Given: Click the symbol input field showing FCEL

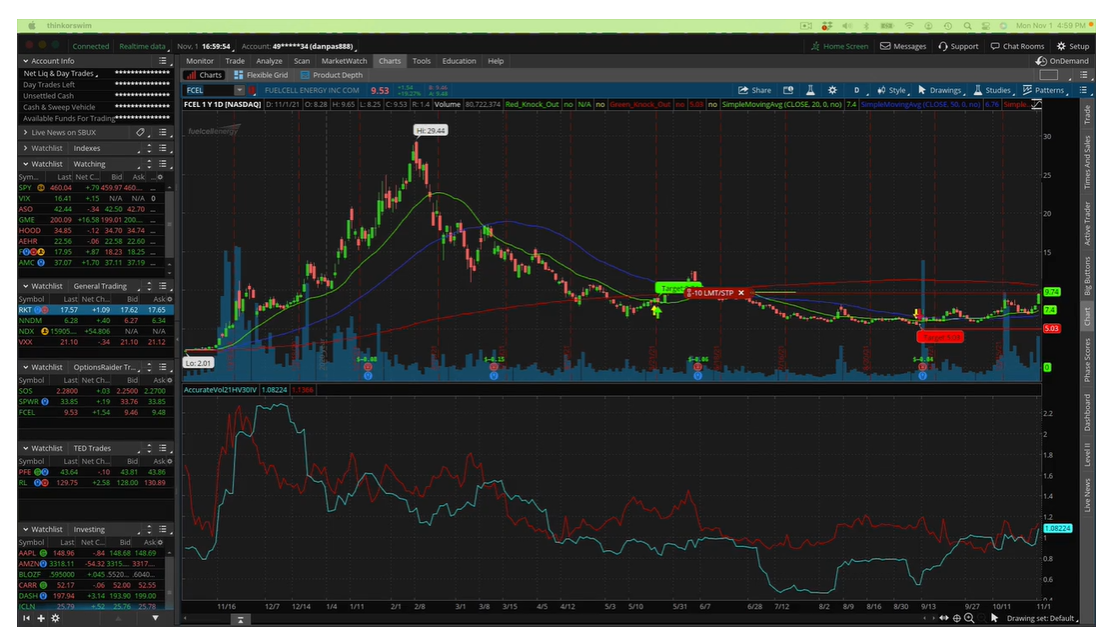Looking at the screenshot, I should coord(209,90).
